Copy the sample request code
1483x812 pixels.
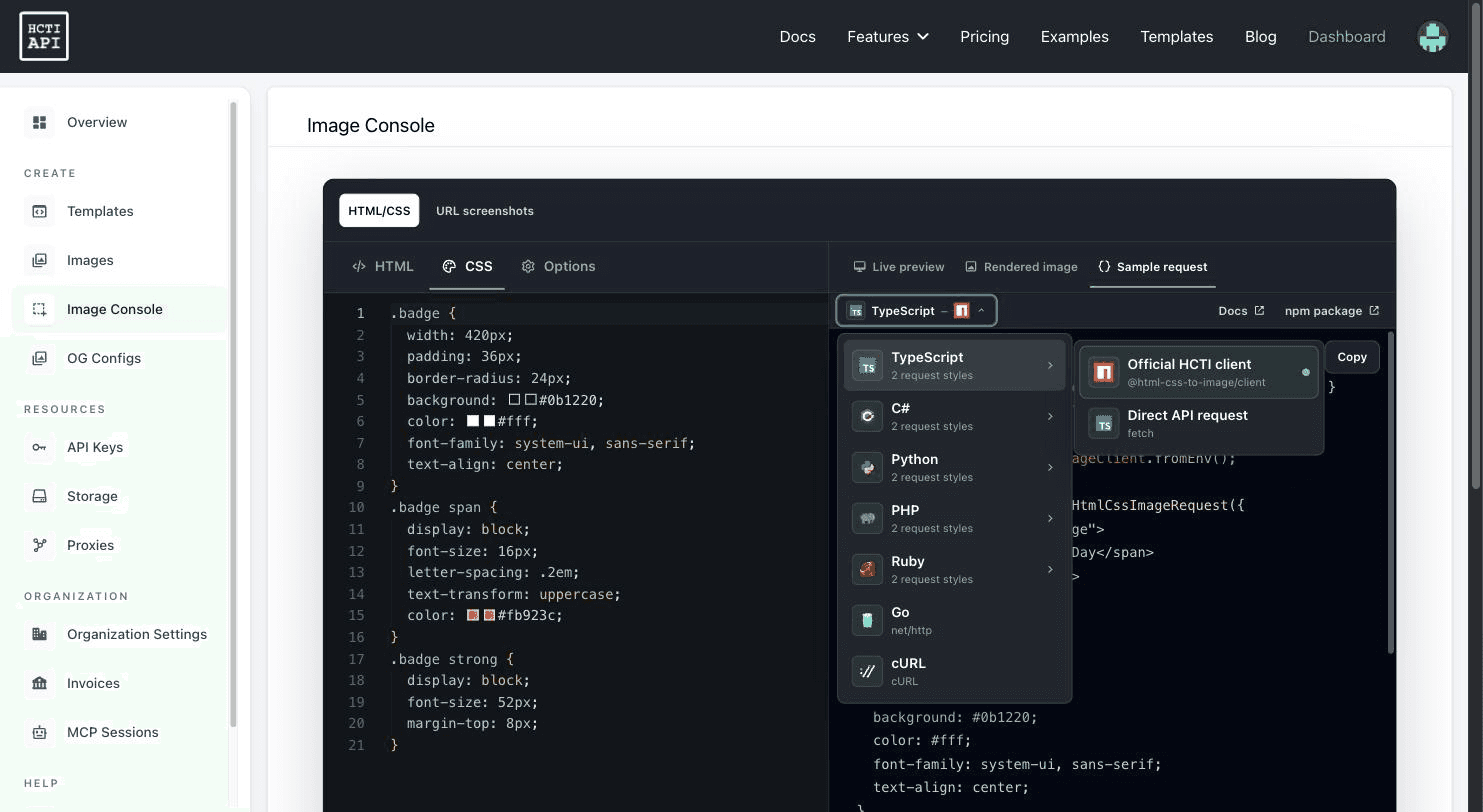(x=1352, y=357)
